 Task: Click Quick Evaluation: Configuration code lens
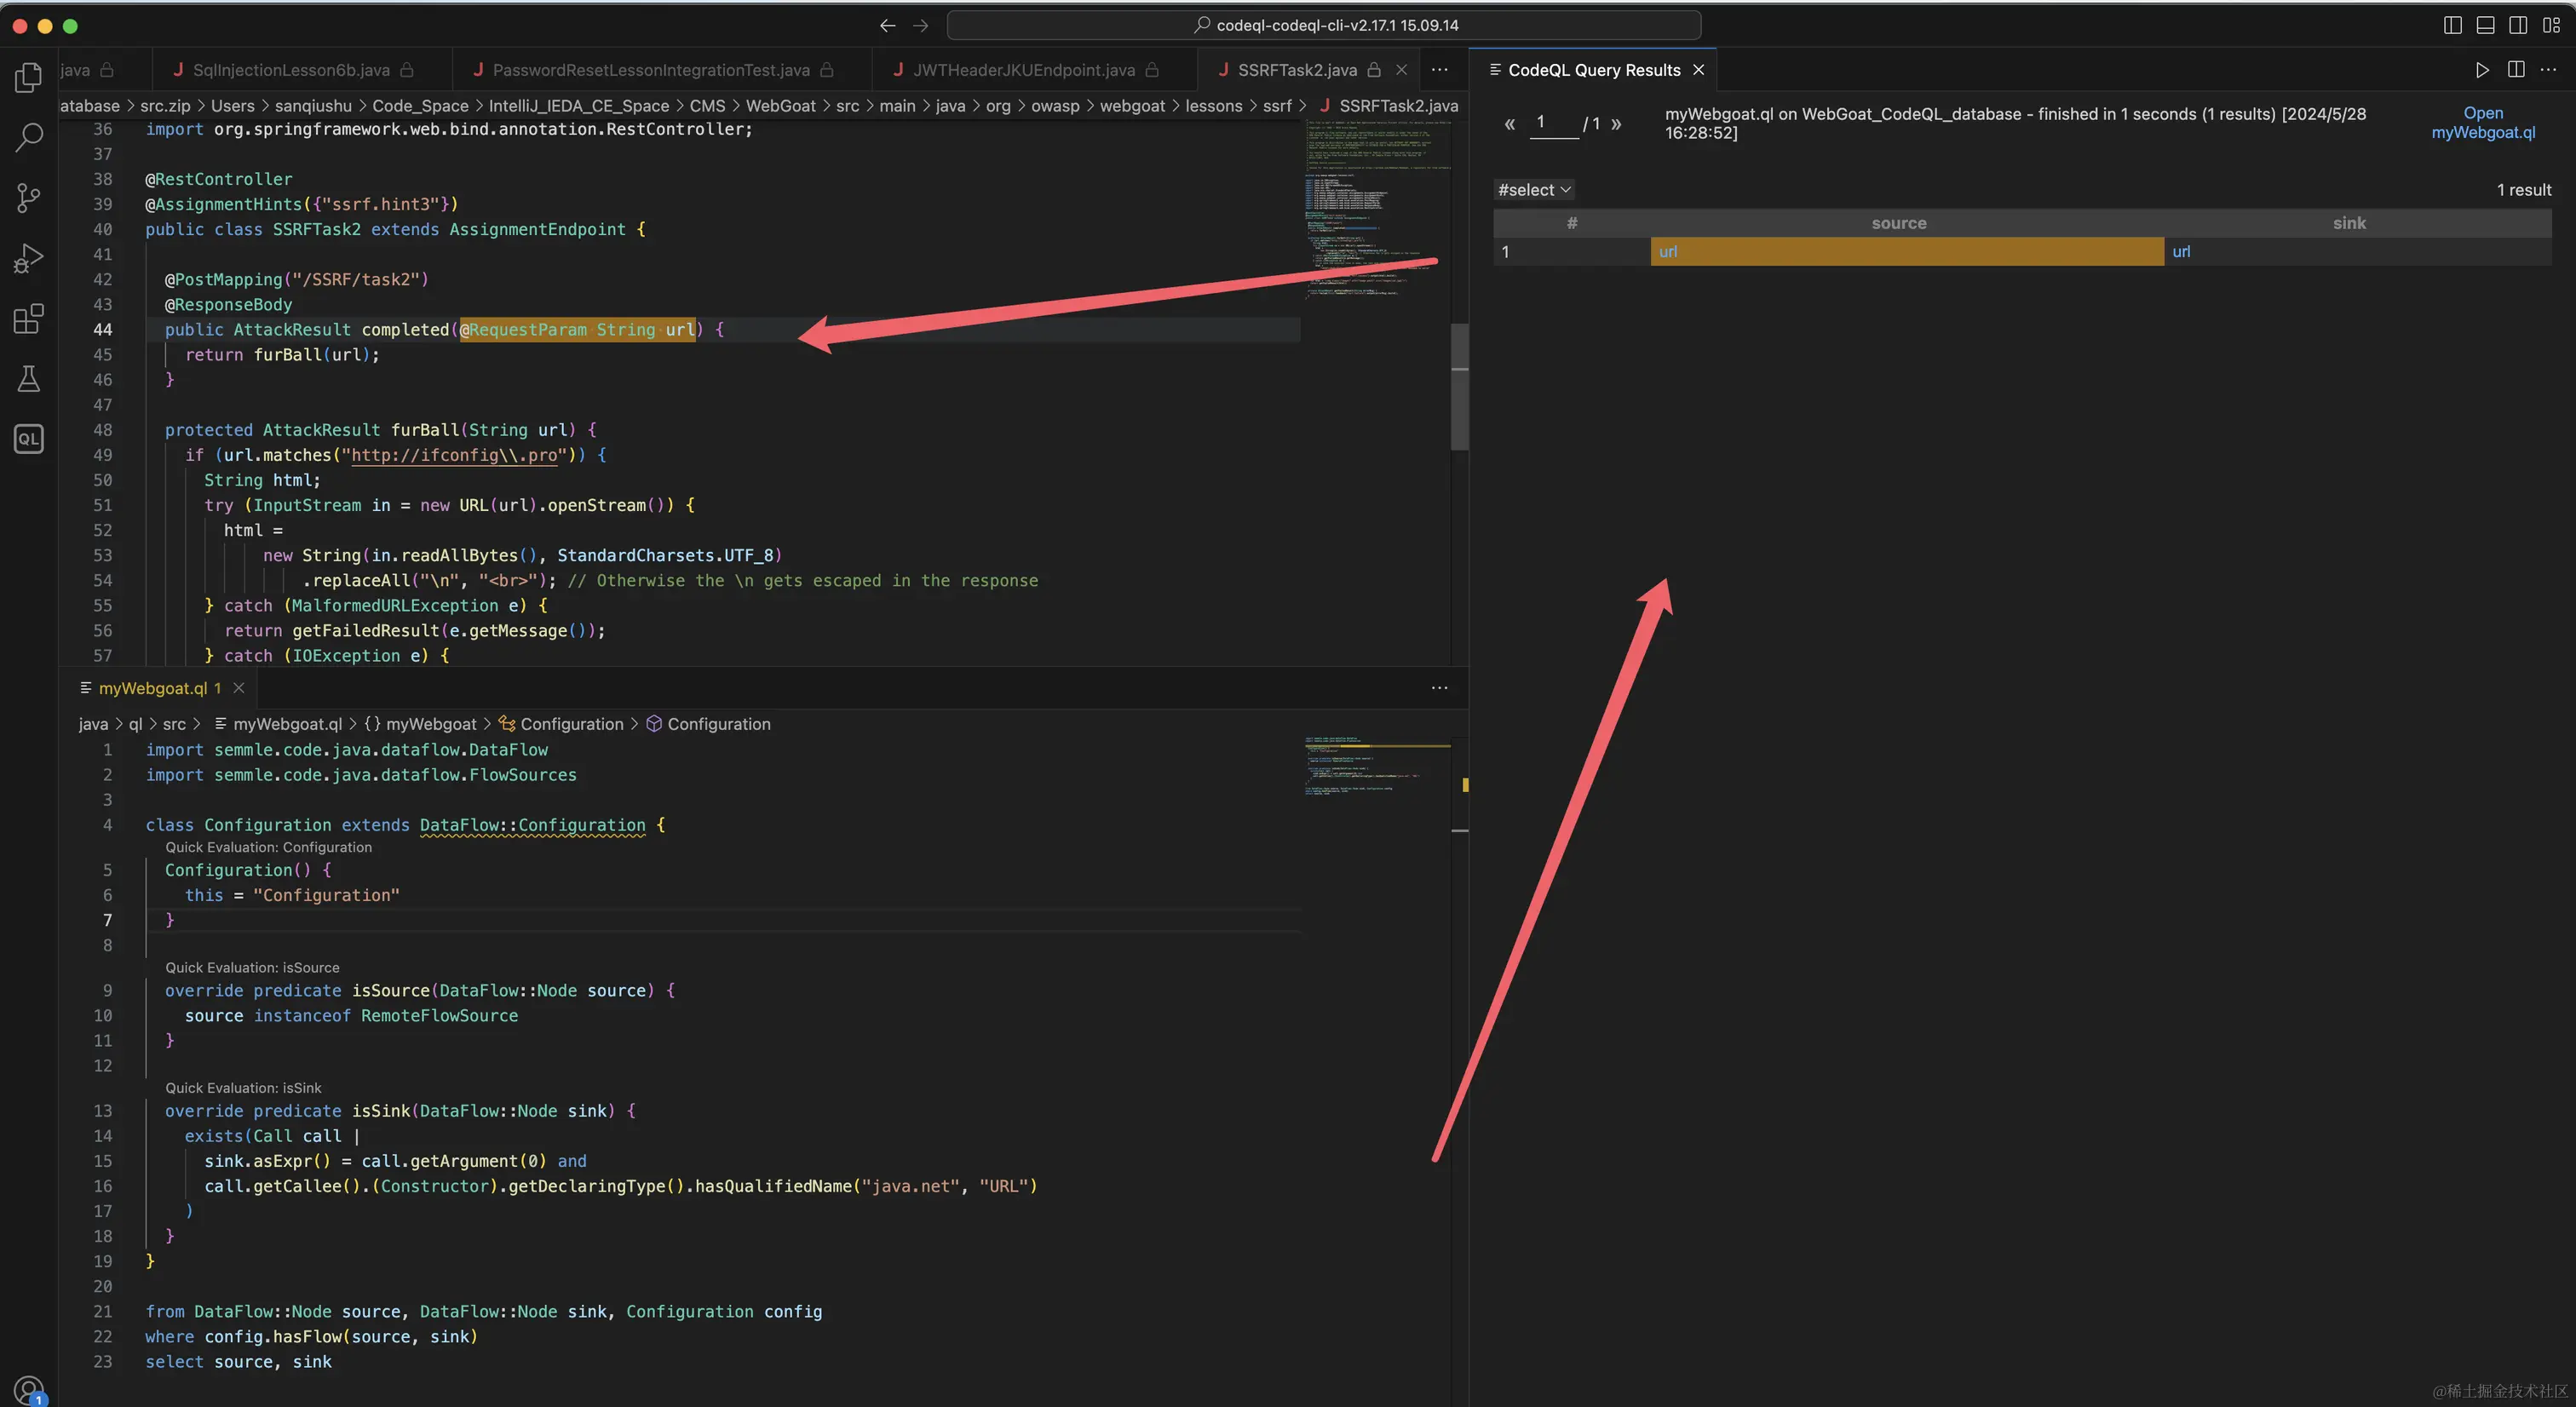(x=268, y=847)
